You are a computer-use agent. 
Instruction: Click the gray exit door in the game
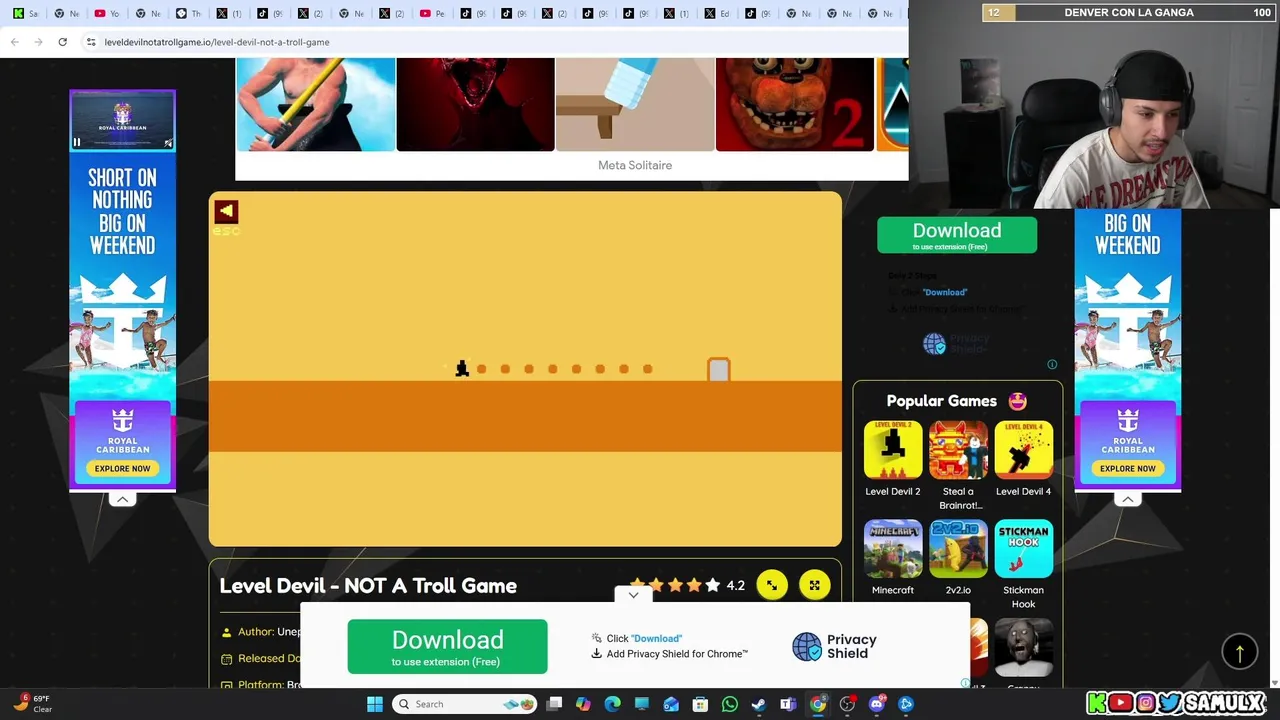(x=718, y=370)
